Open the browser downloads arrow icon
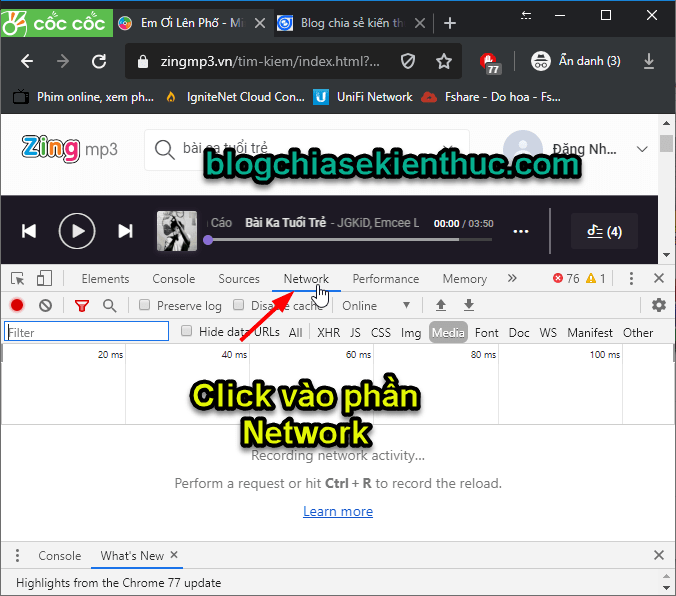Viewport: 676px width, 596px height. pyautogui.click(x=649, y=61)
